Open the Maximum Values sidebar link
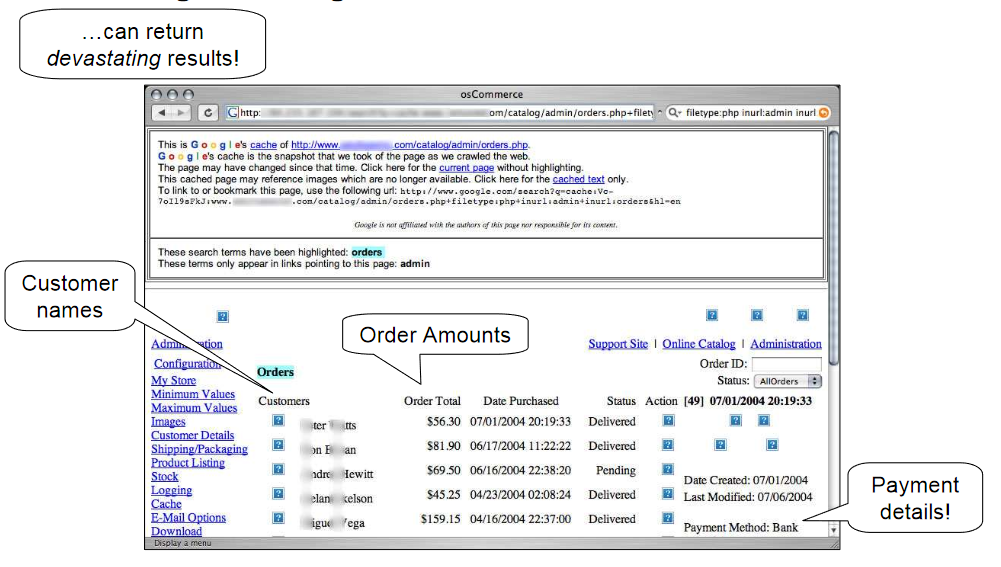 point(193,408)
